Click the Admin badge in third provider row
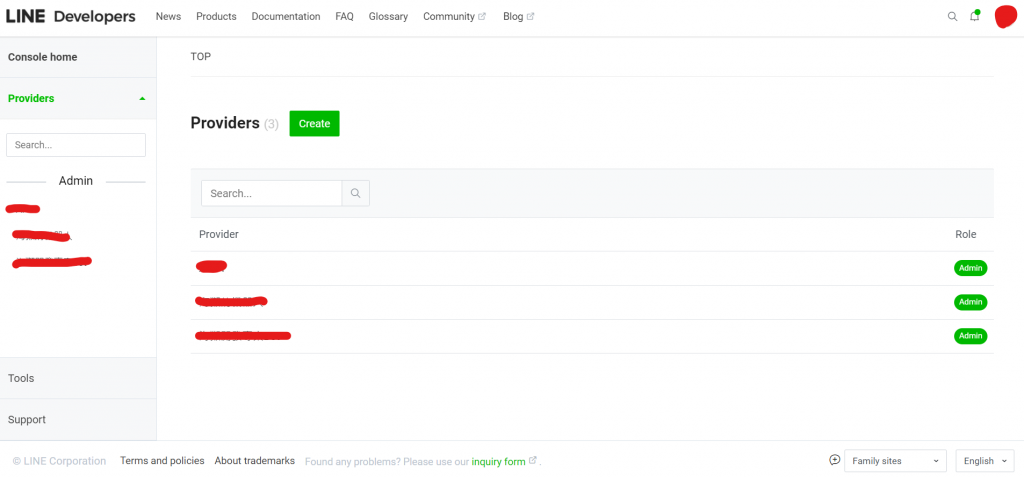The image size is (1024, 477). pyautogui.click(x=970, y=336)
